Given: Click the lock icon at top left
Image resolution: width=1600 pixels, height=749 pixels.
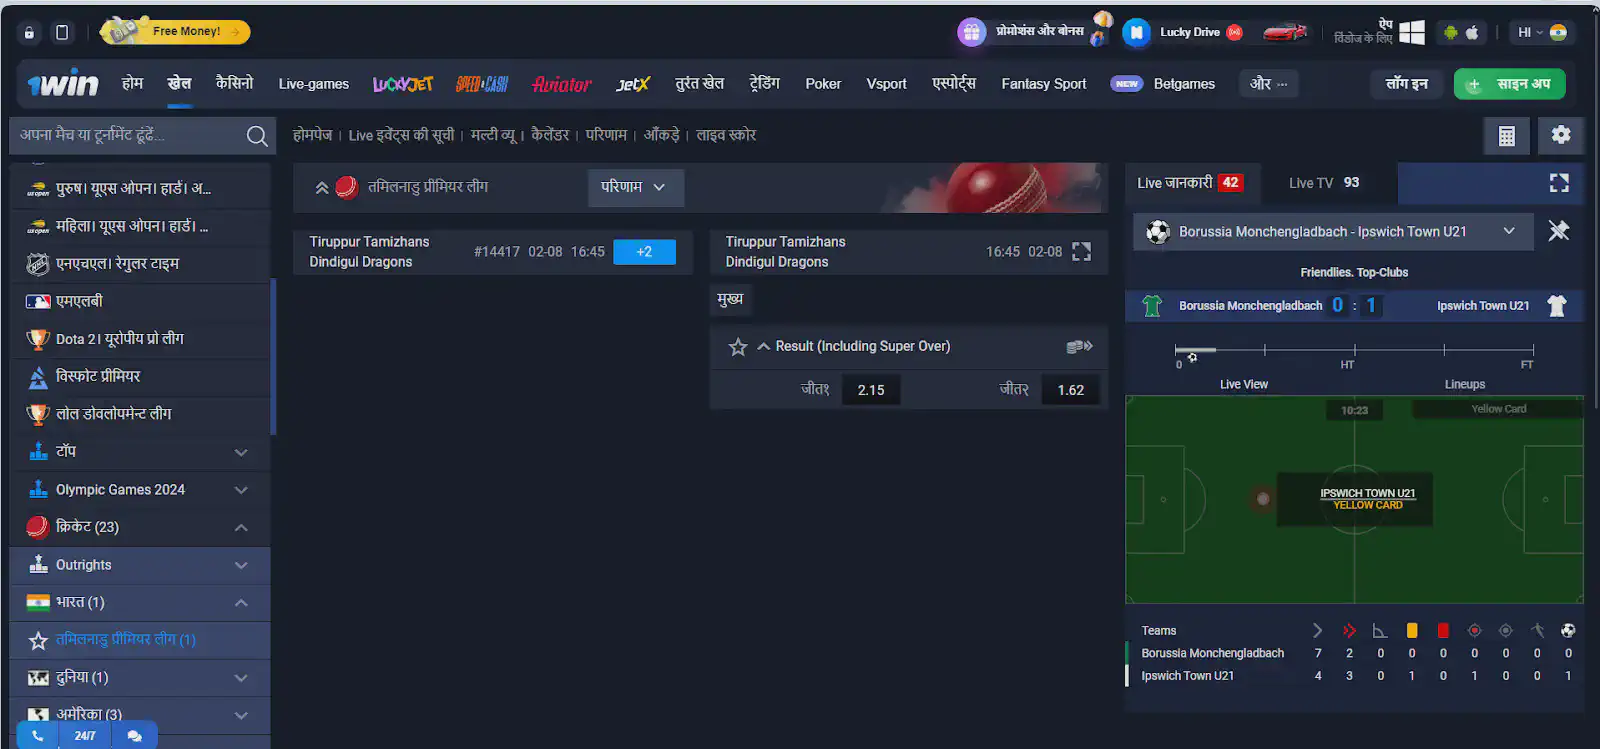Looking at the screenshot, I should (29, 32).
